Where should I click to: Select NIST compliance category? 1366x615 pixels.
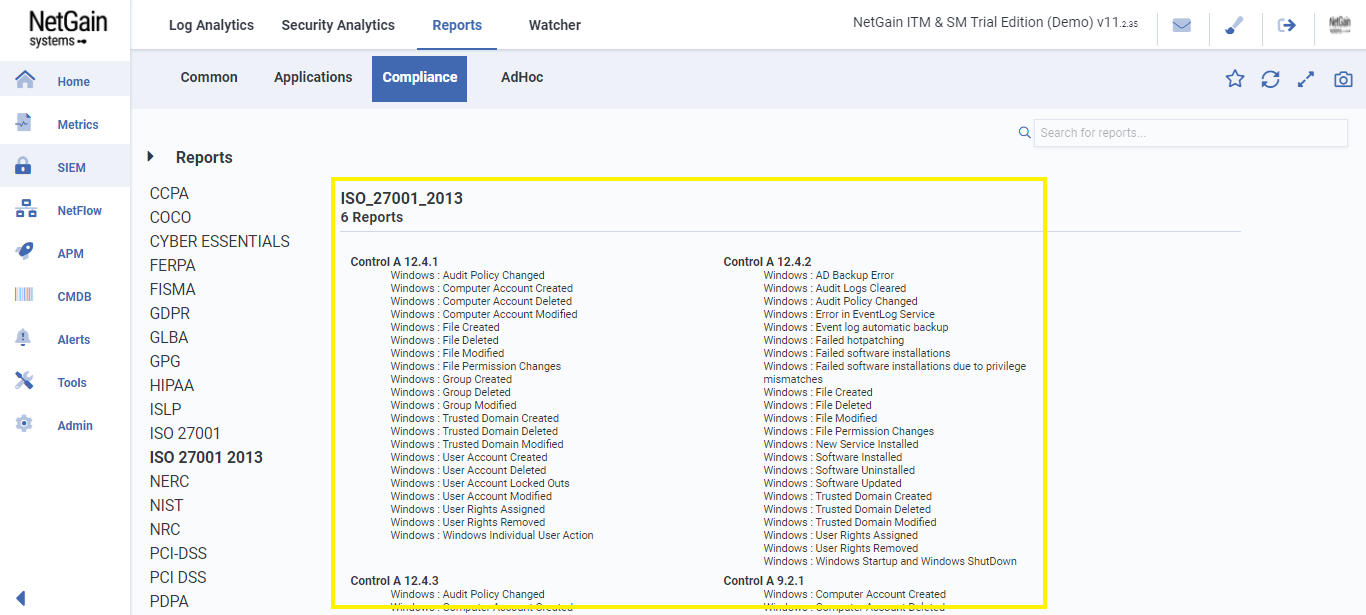click(x=166, y=505)
